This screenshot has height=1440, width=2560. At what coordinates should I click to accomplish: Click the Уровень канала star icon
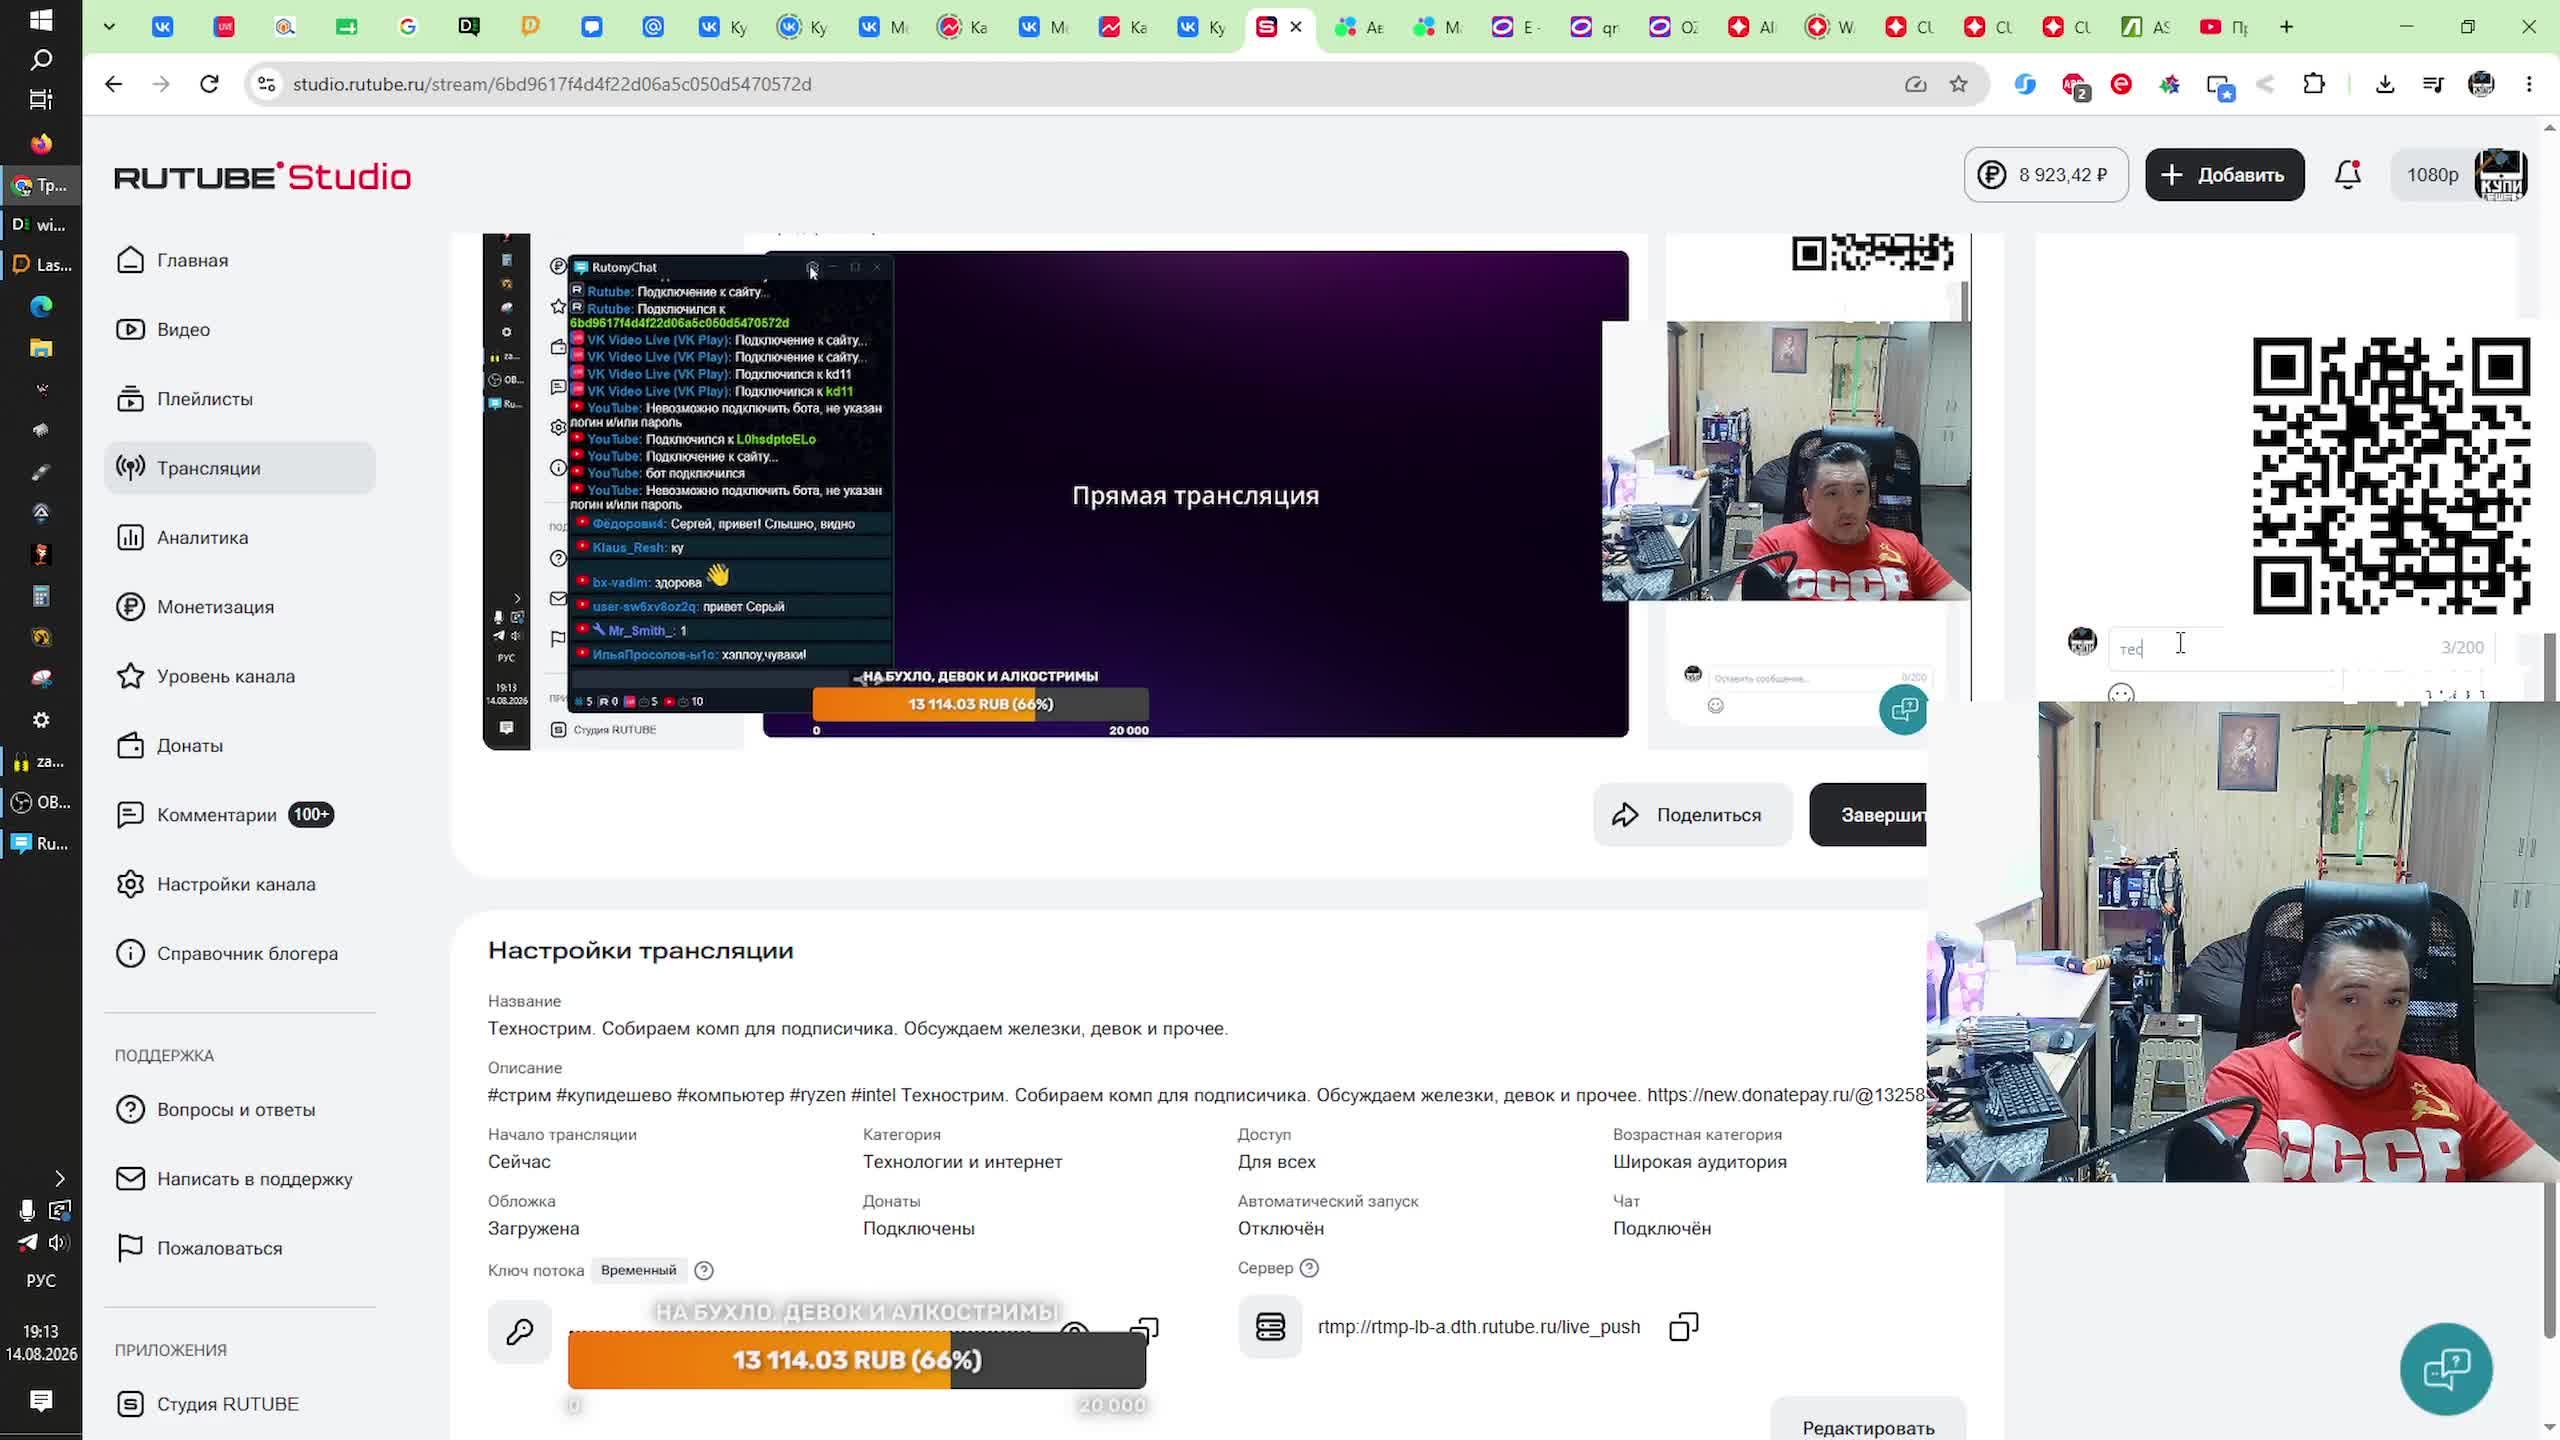coord(130,676)
